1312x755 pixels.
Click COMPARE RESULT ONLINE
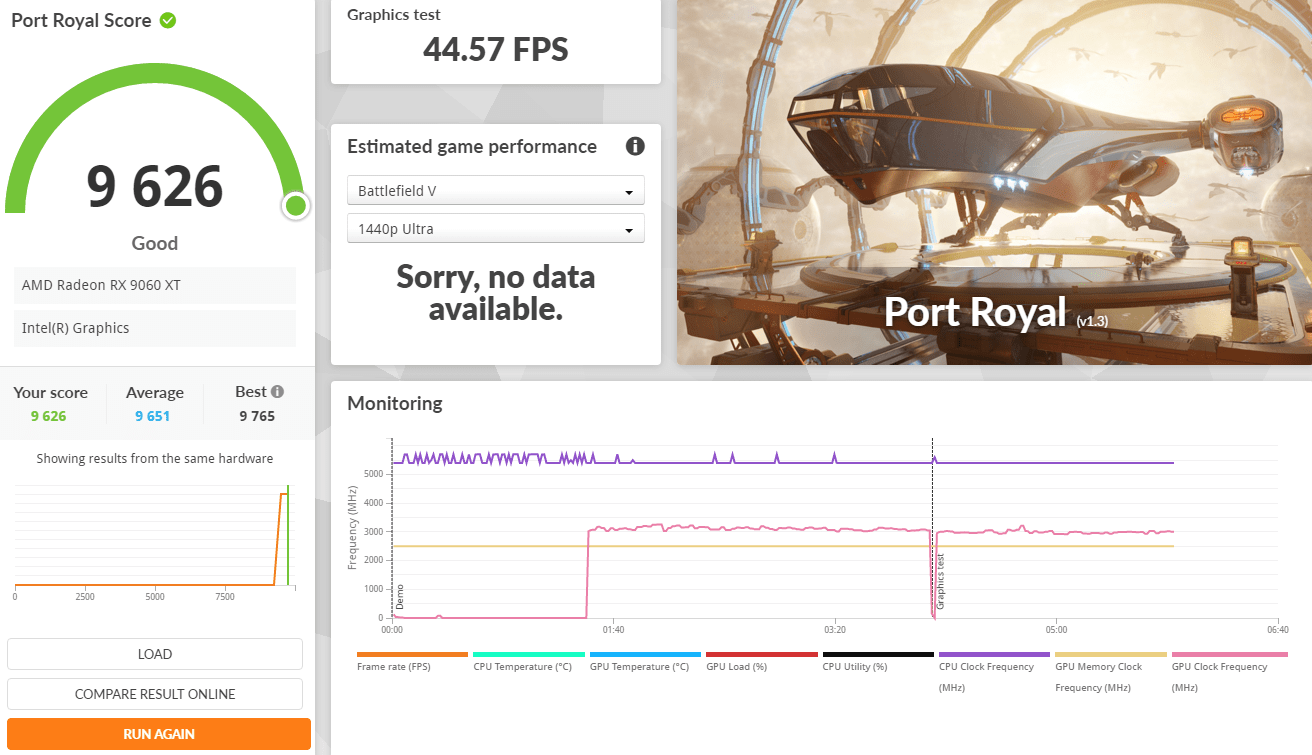pos(155,694)
